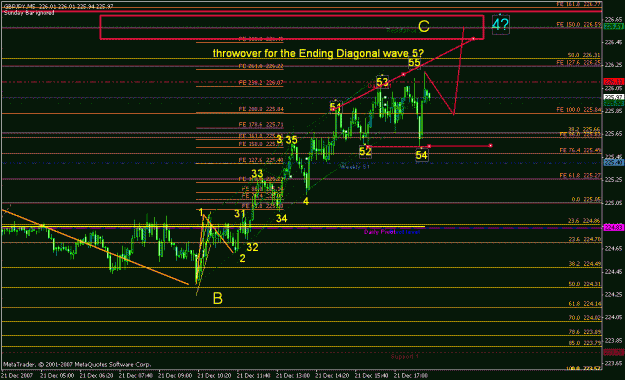Click the '52' wave label
The height and width of the screenshot is (380, 625).
click(365, 152)
